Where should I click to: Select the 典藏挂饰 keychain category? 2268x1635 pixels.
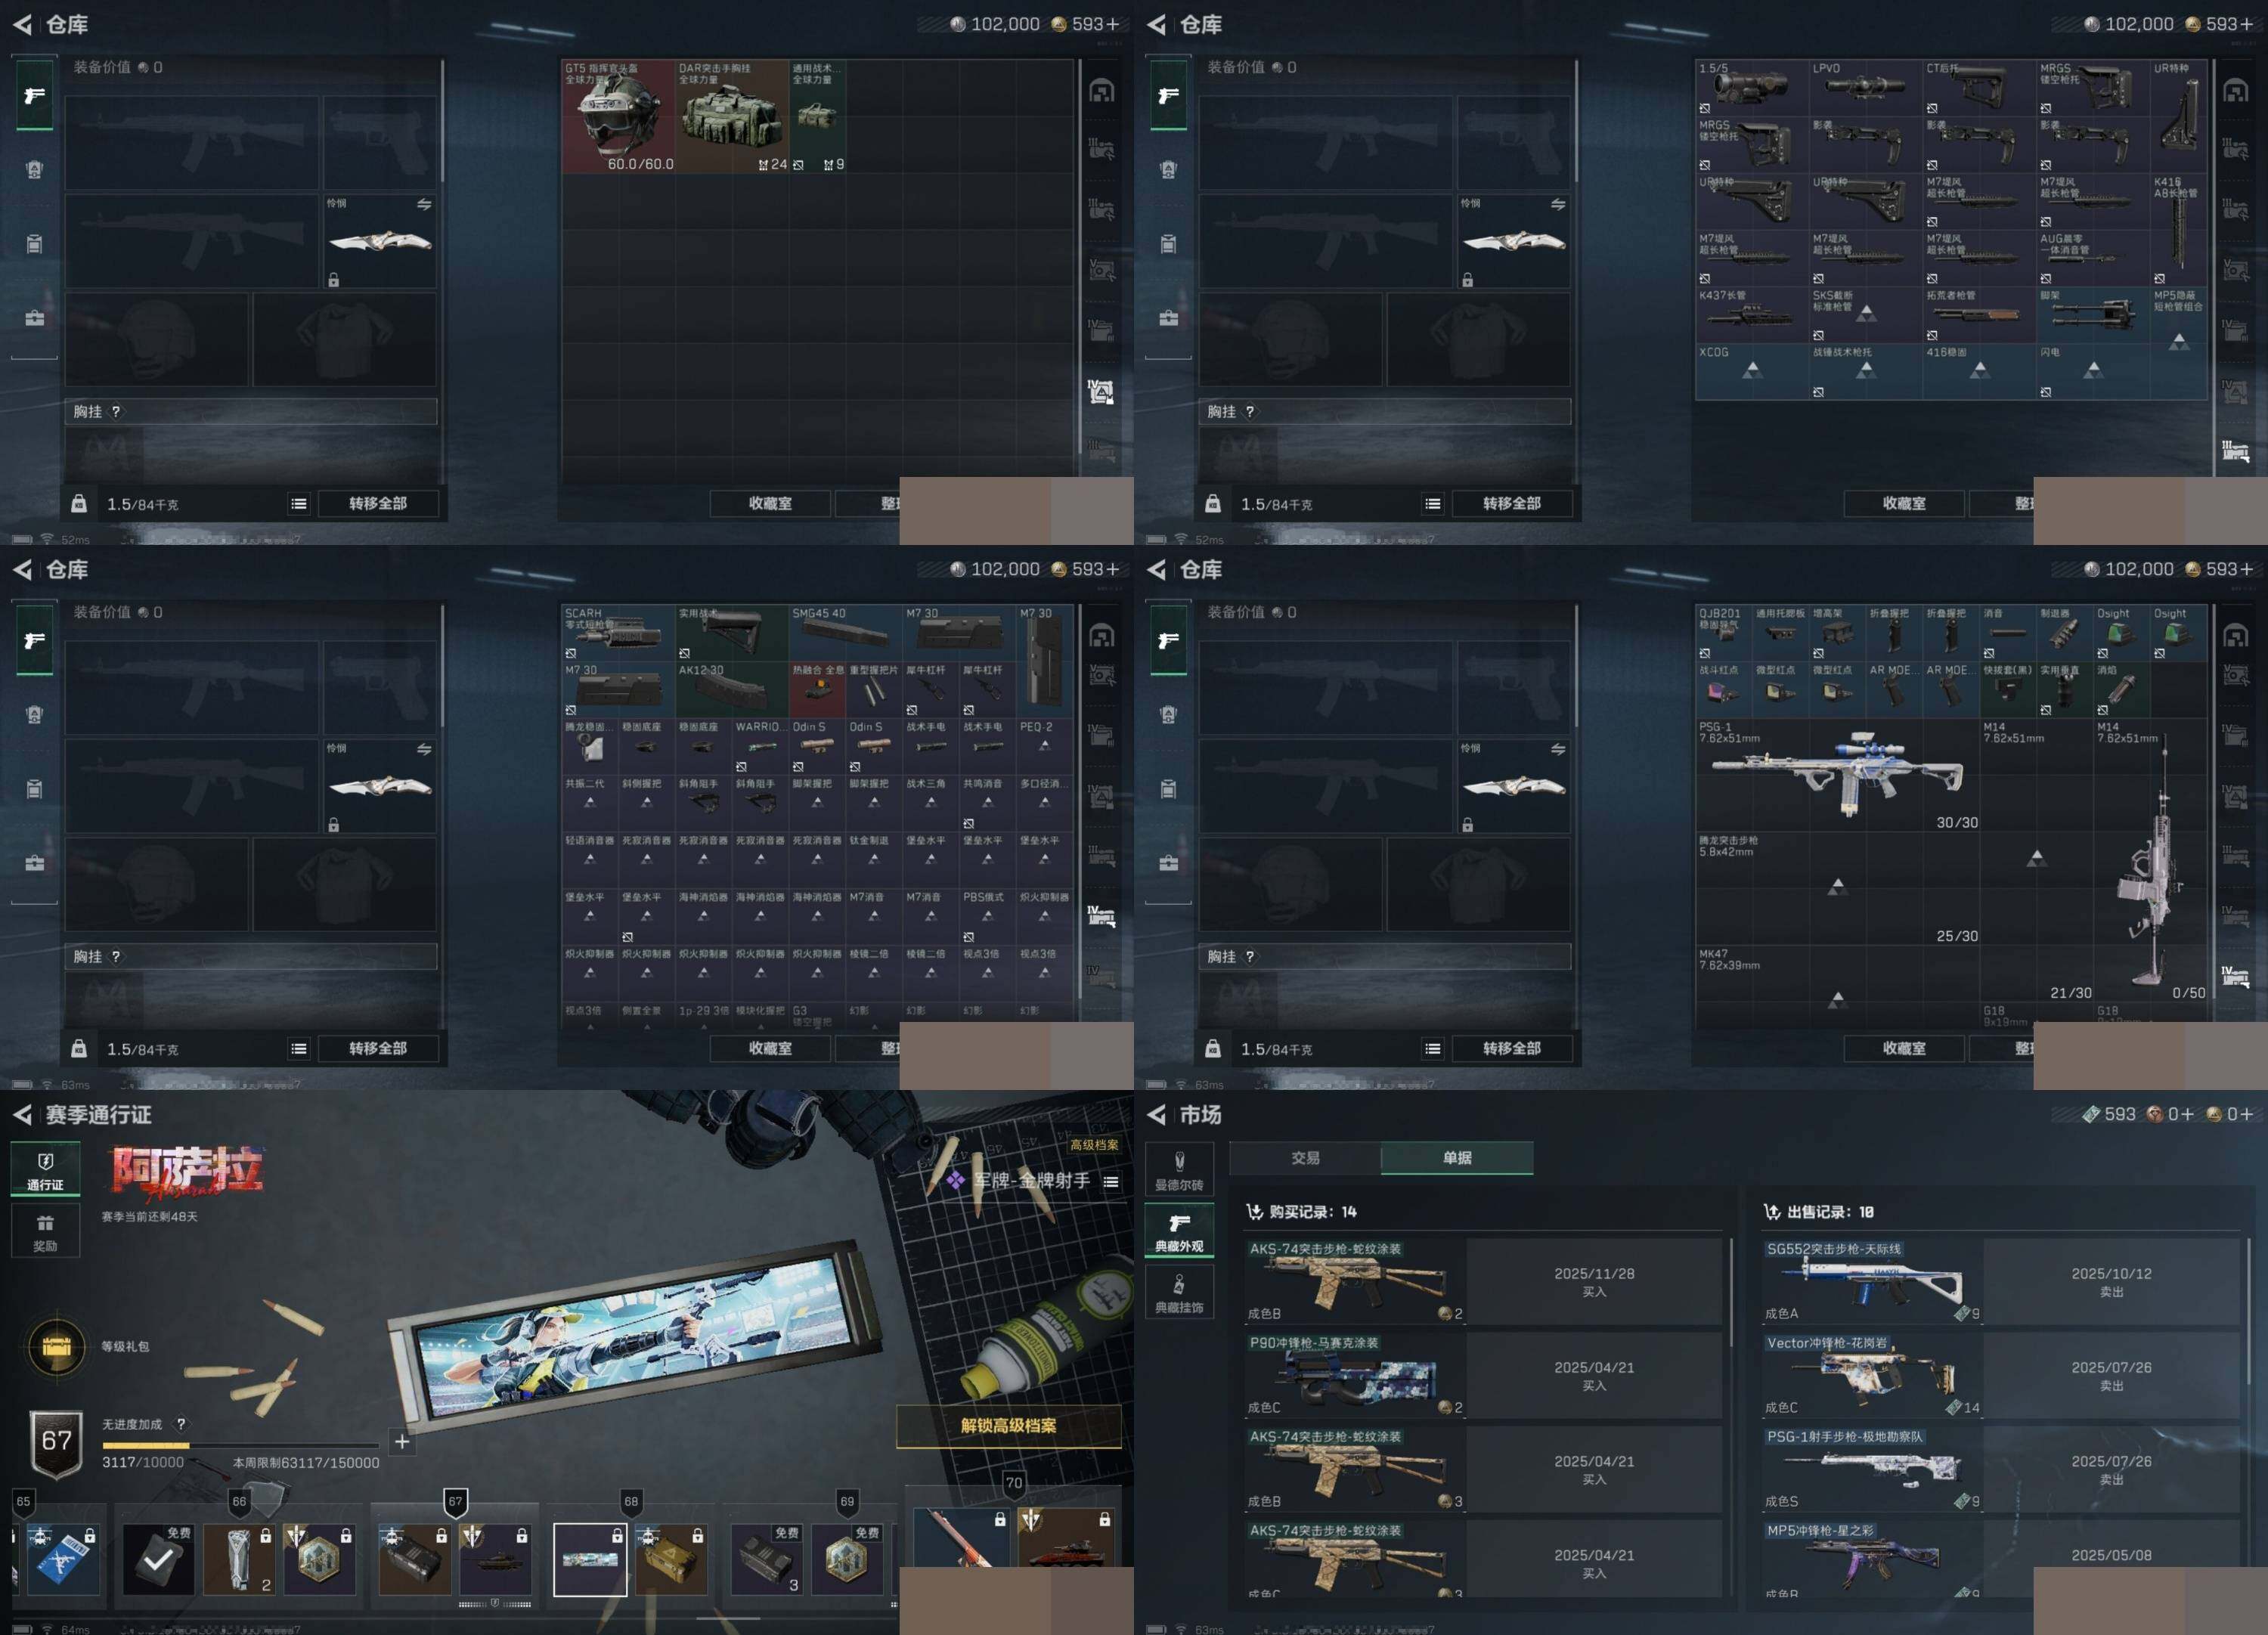click(1179, 1293)
